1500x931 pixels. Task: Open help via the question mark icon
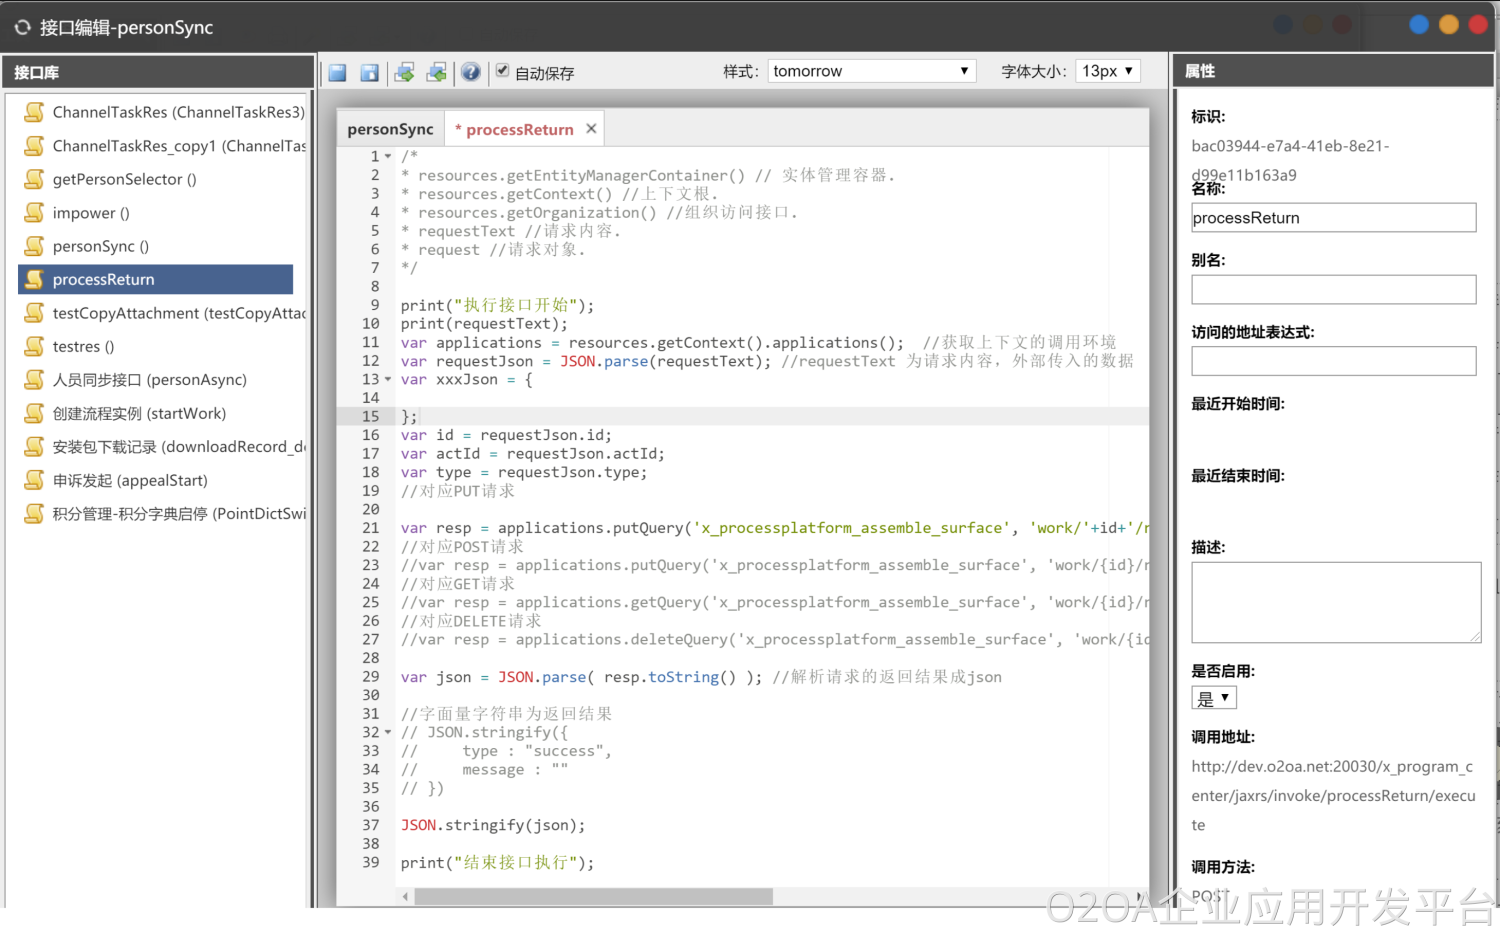pyautogui.click(x=471, y=72)
